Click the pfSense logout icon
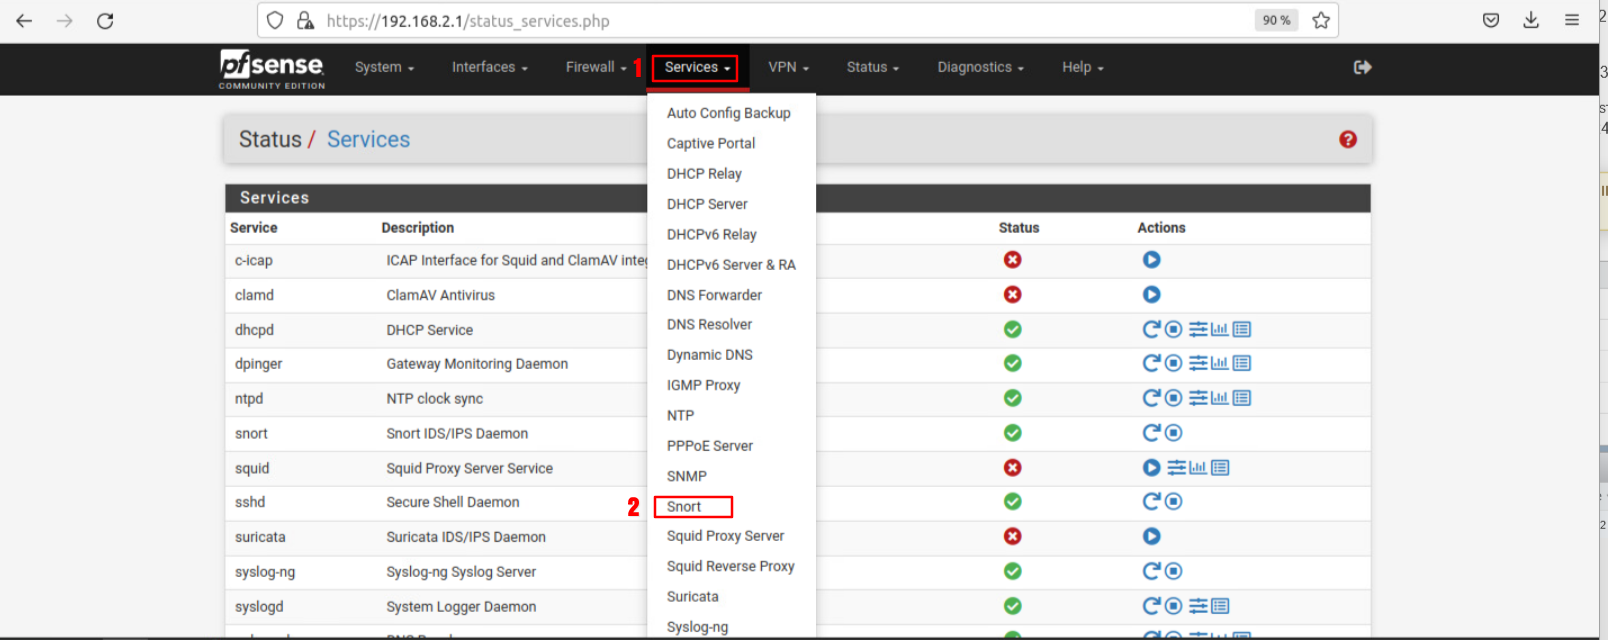Screen dimensions: 1608x640 click(x=1362, y=67)
